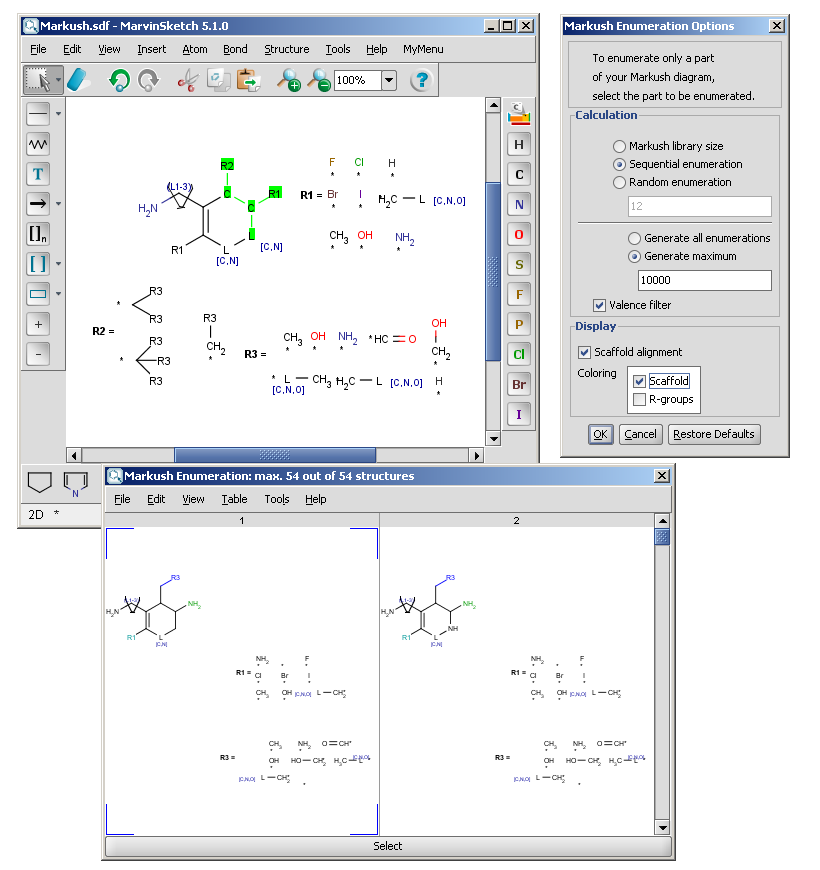Viewport: 820px width, 870px height.
Task: Select the chain bond zigzag tool
Action: pos(38,144)
